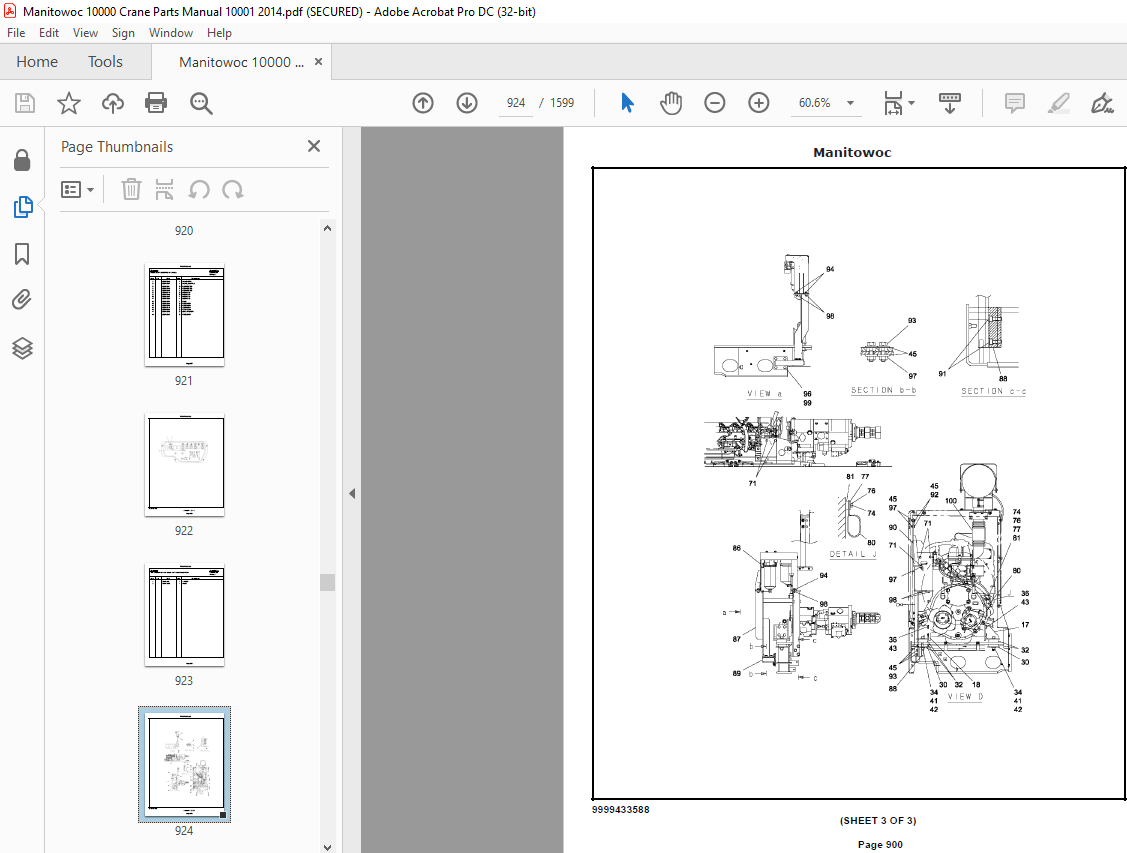Click the 'Page Thumbnails' panel title
The image size is (1127, 853).
(x=116, y=147)
